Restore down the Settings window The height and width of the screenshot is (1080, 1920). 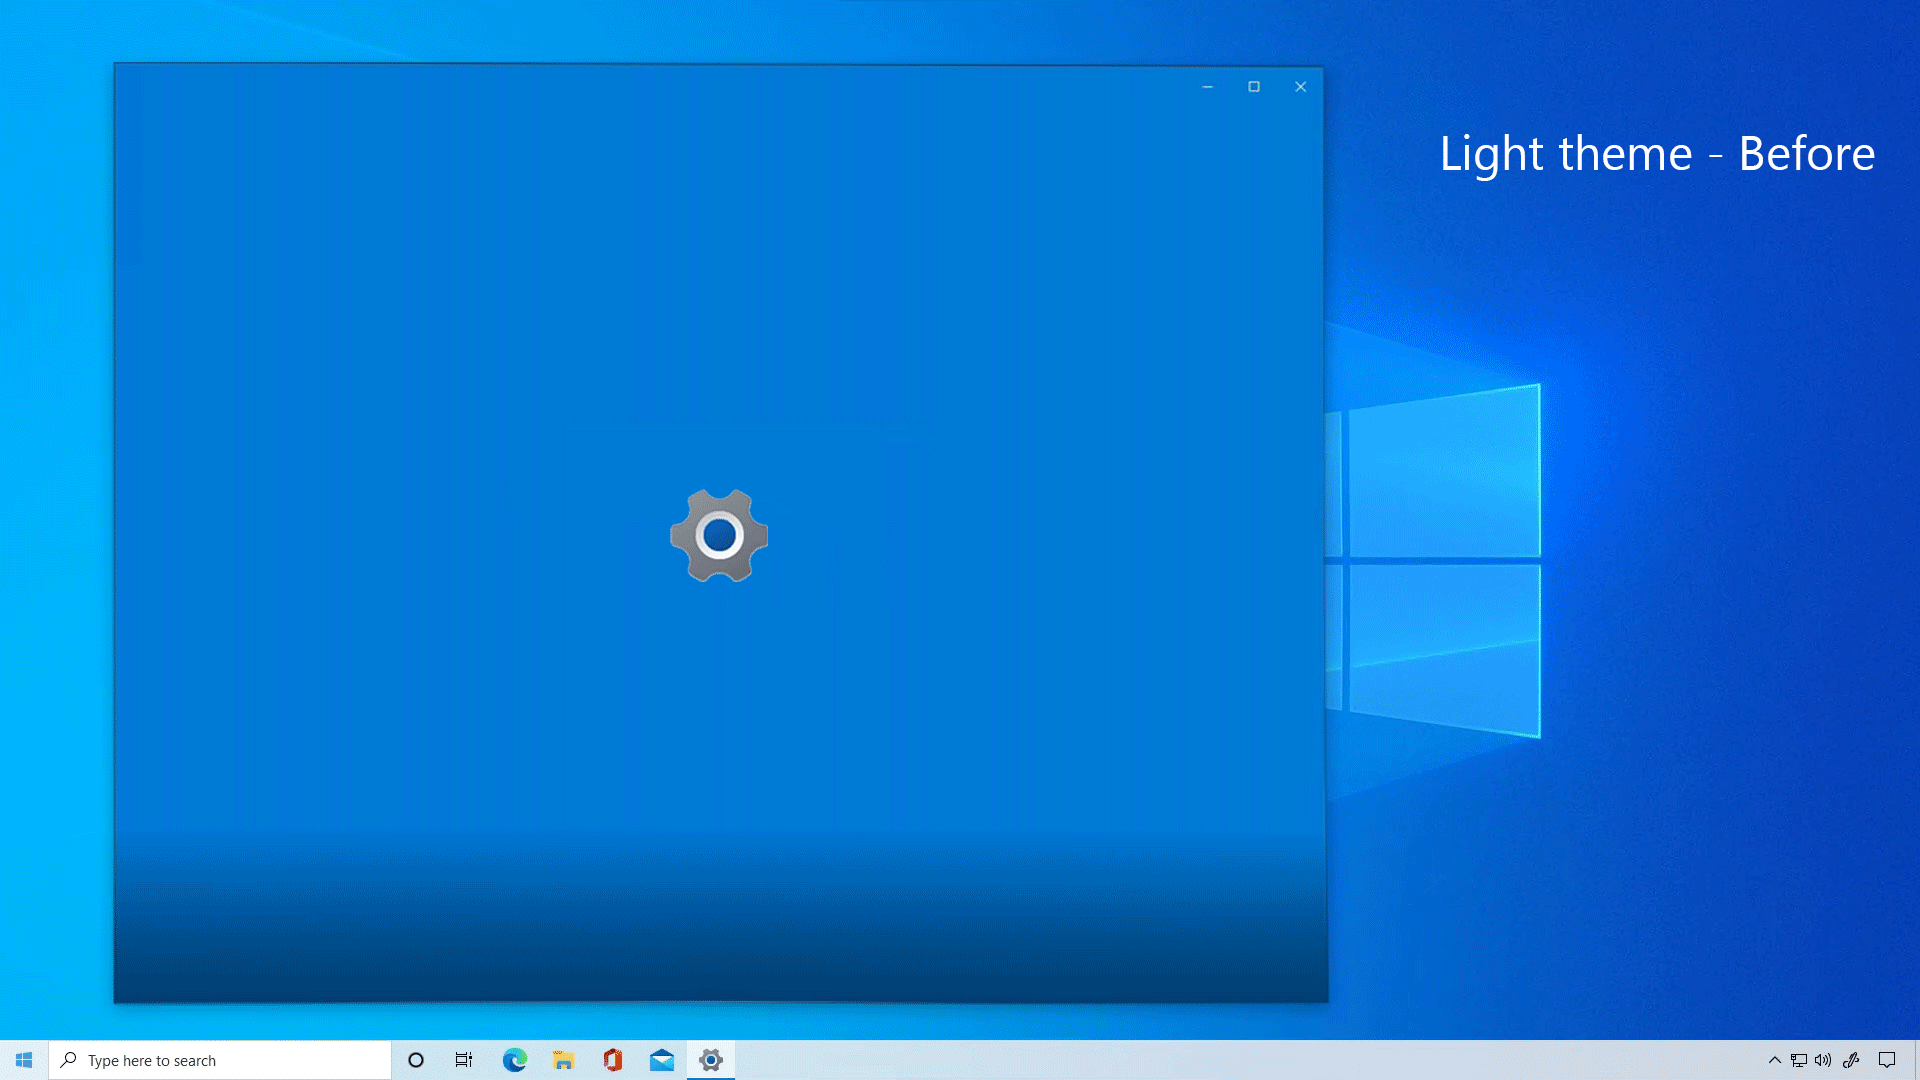[x=1254, y=86]
